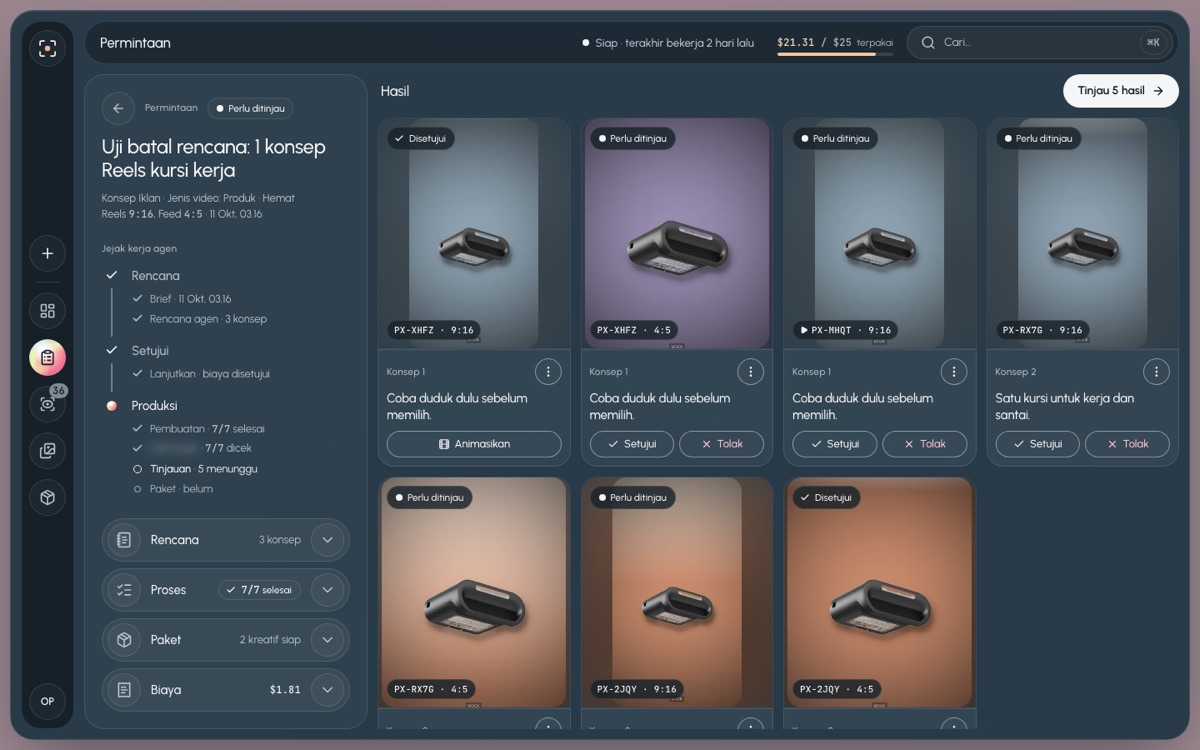Screen dimensions: 1200x750
Task: Expand the Rencana section chevron
Action: click(327, 540)
